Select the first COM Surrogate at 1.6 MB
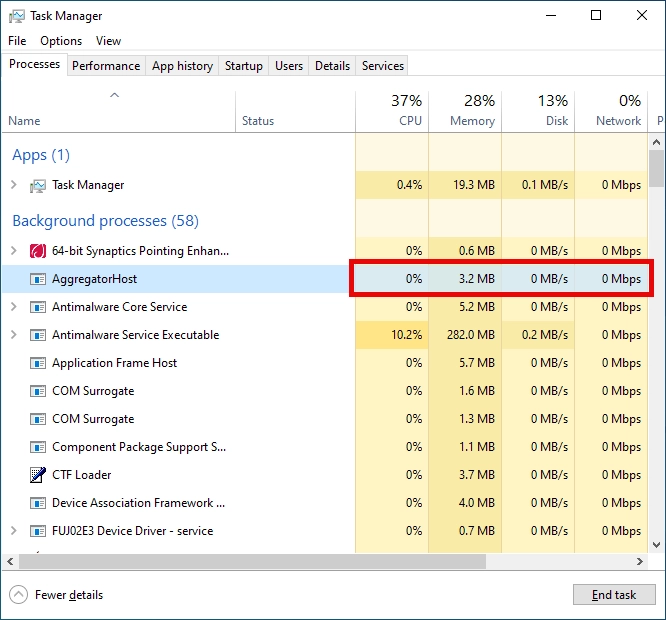 [93, 391]
